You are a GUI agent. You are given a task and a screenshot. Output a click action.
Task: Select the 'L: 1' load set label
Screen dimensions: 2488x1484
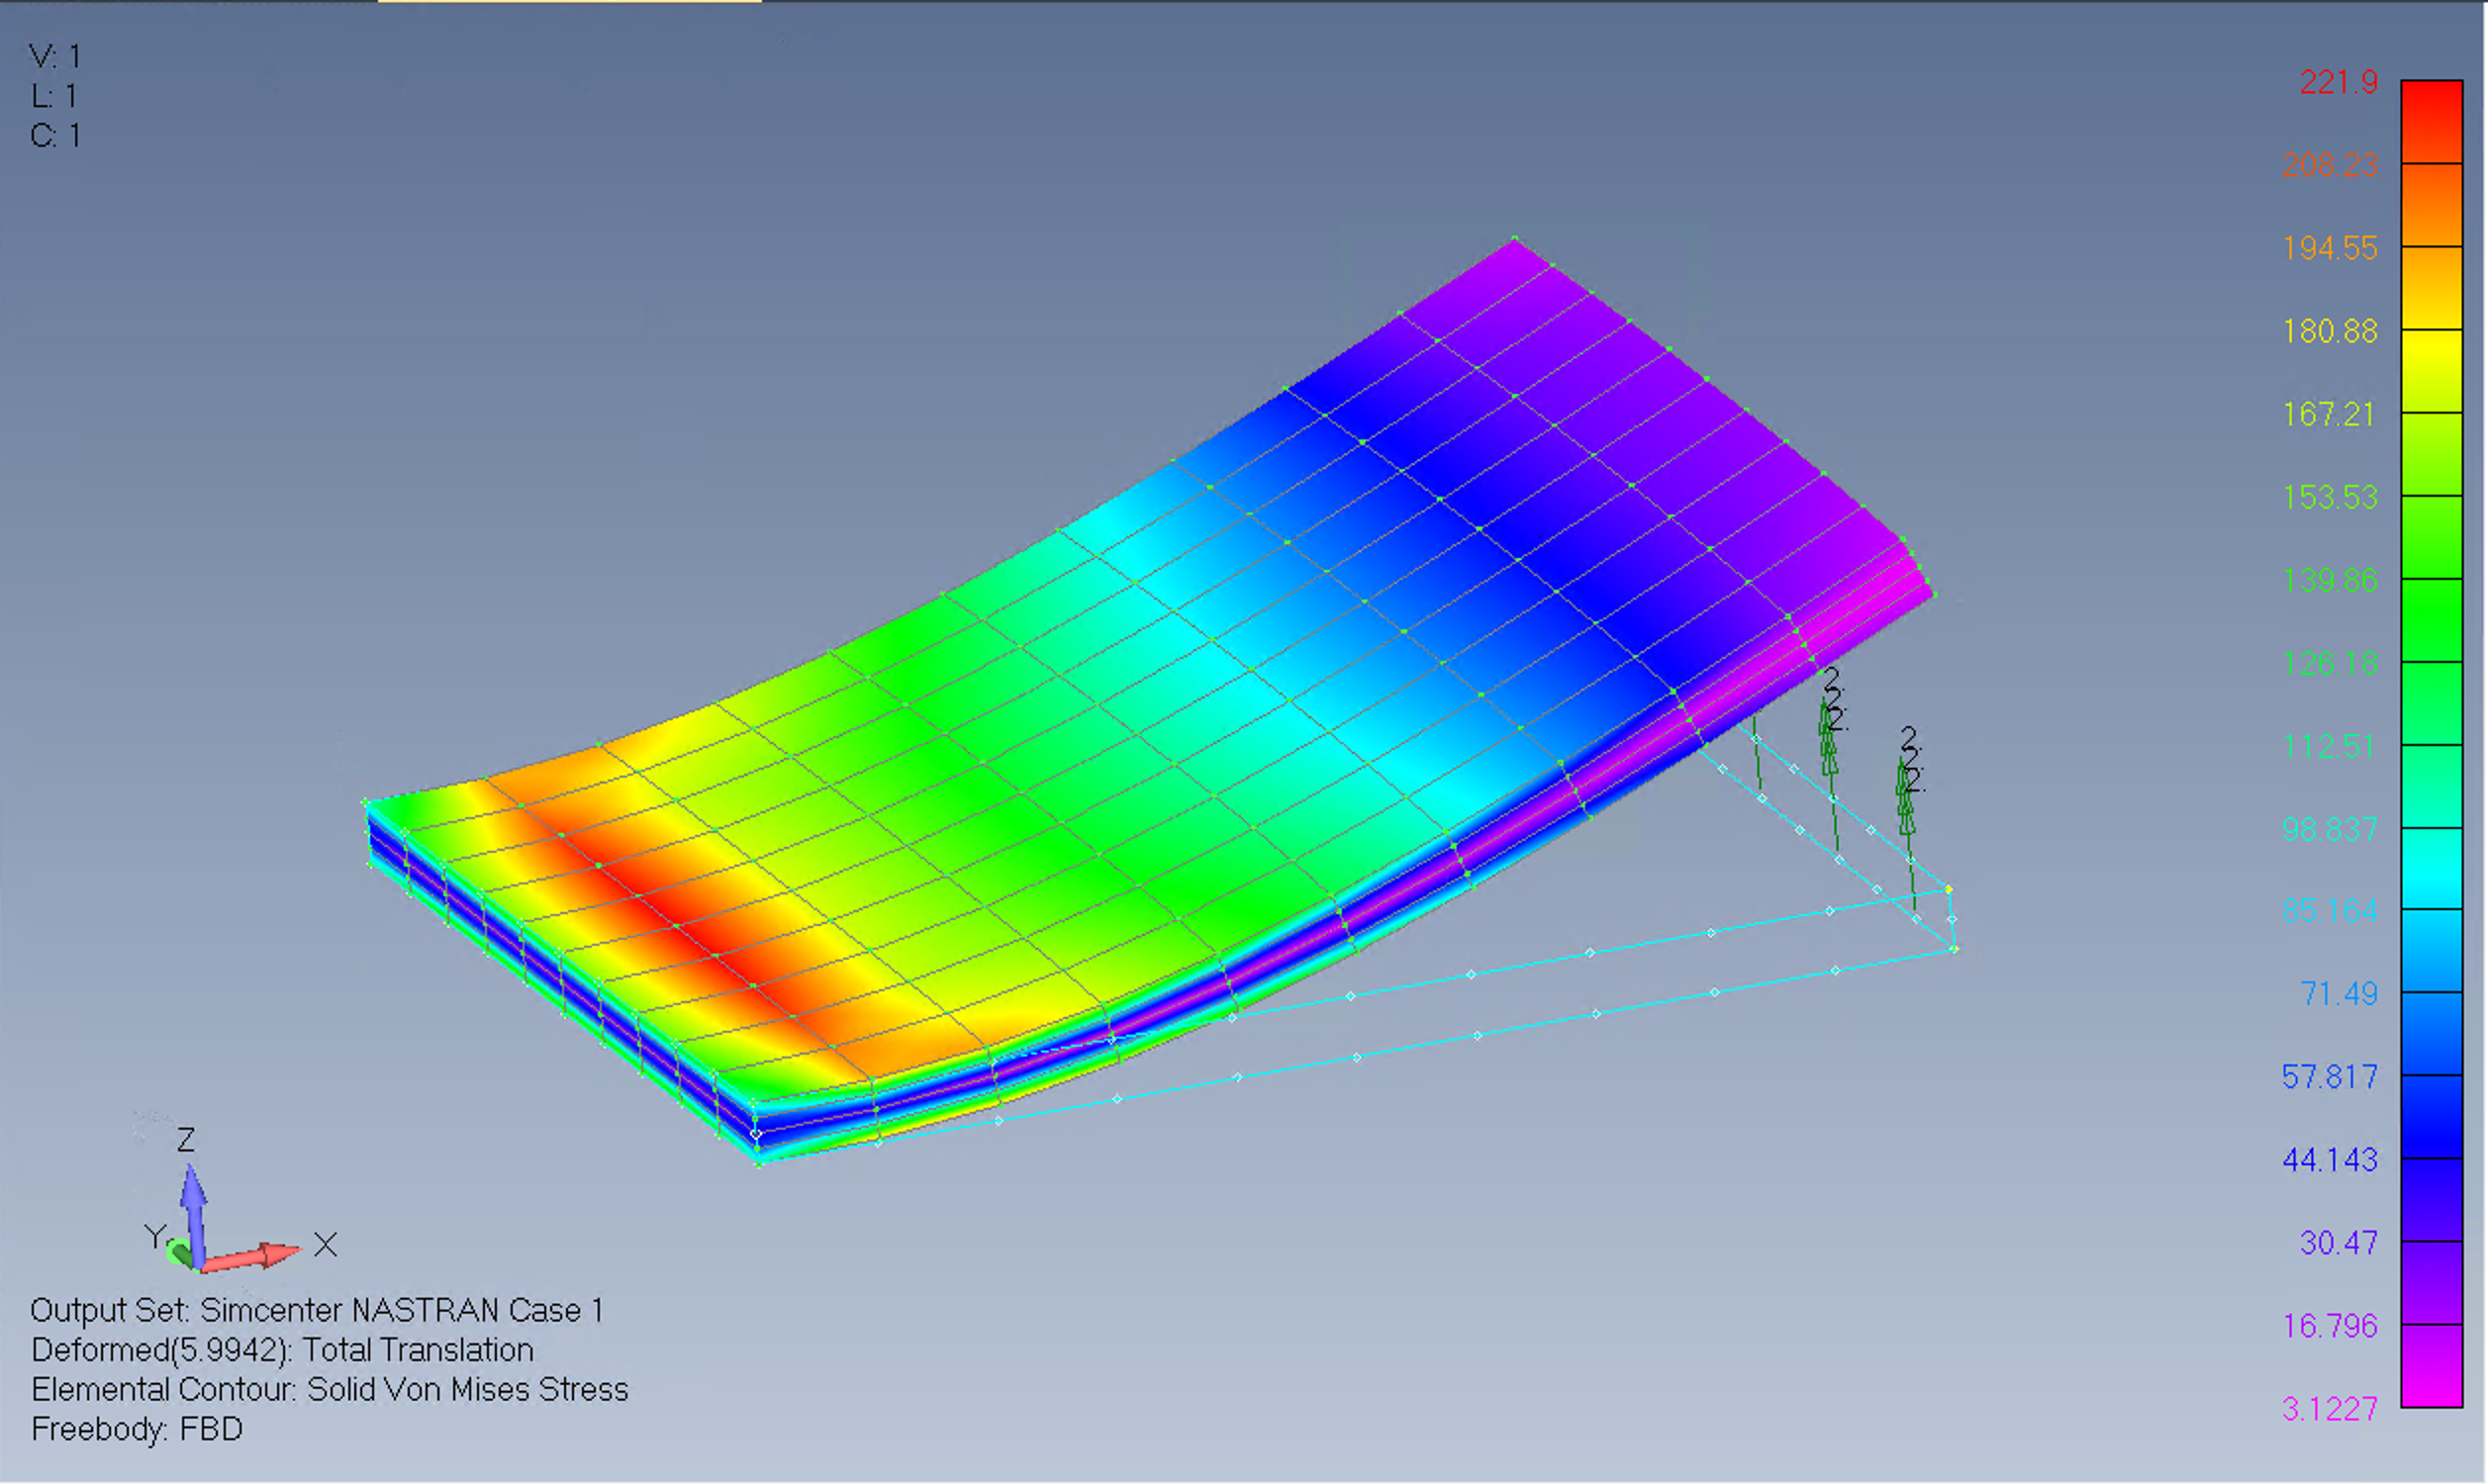point(54,96)
